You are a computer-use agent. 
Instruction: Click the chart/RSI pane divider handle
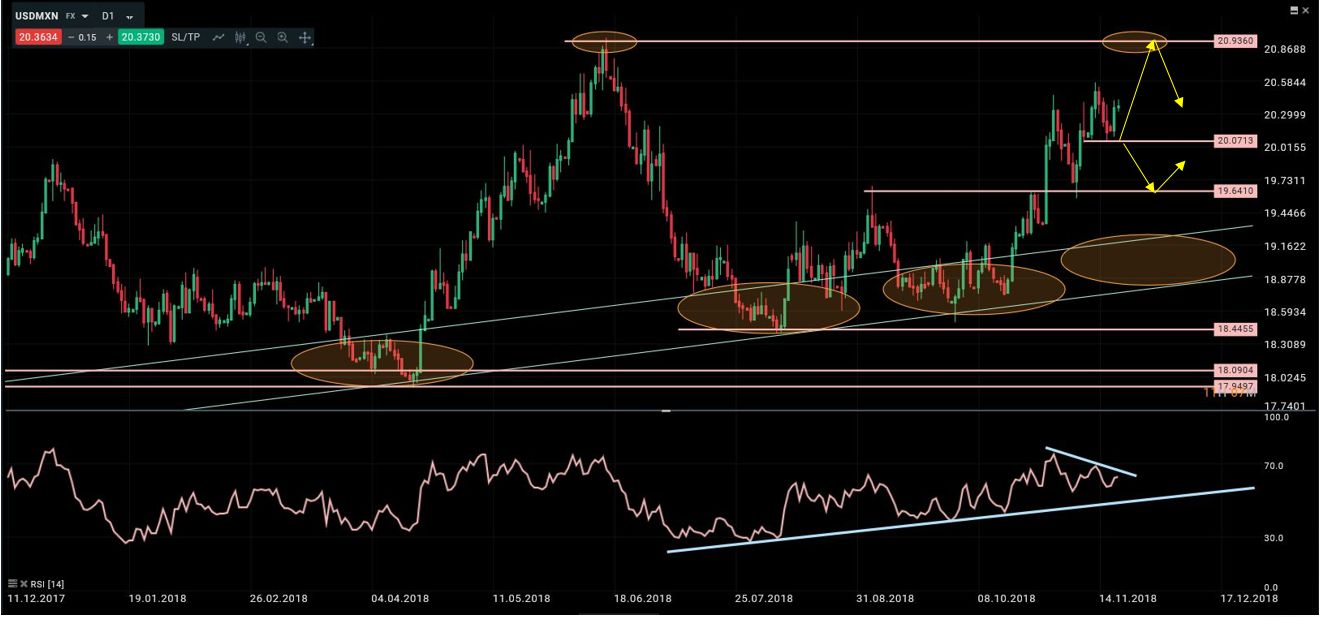point(666,411)
